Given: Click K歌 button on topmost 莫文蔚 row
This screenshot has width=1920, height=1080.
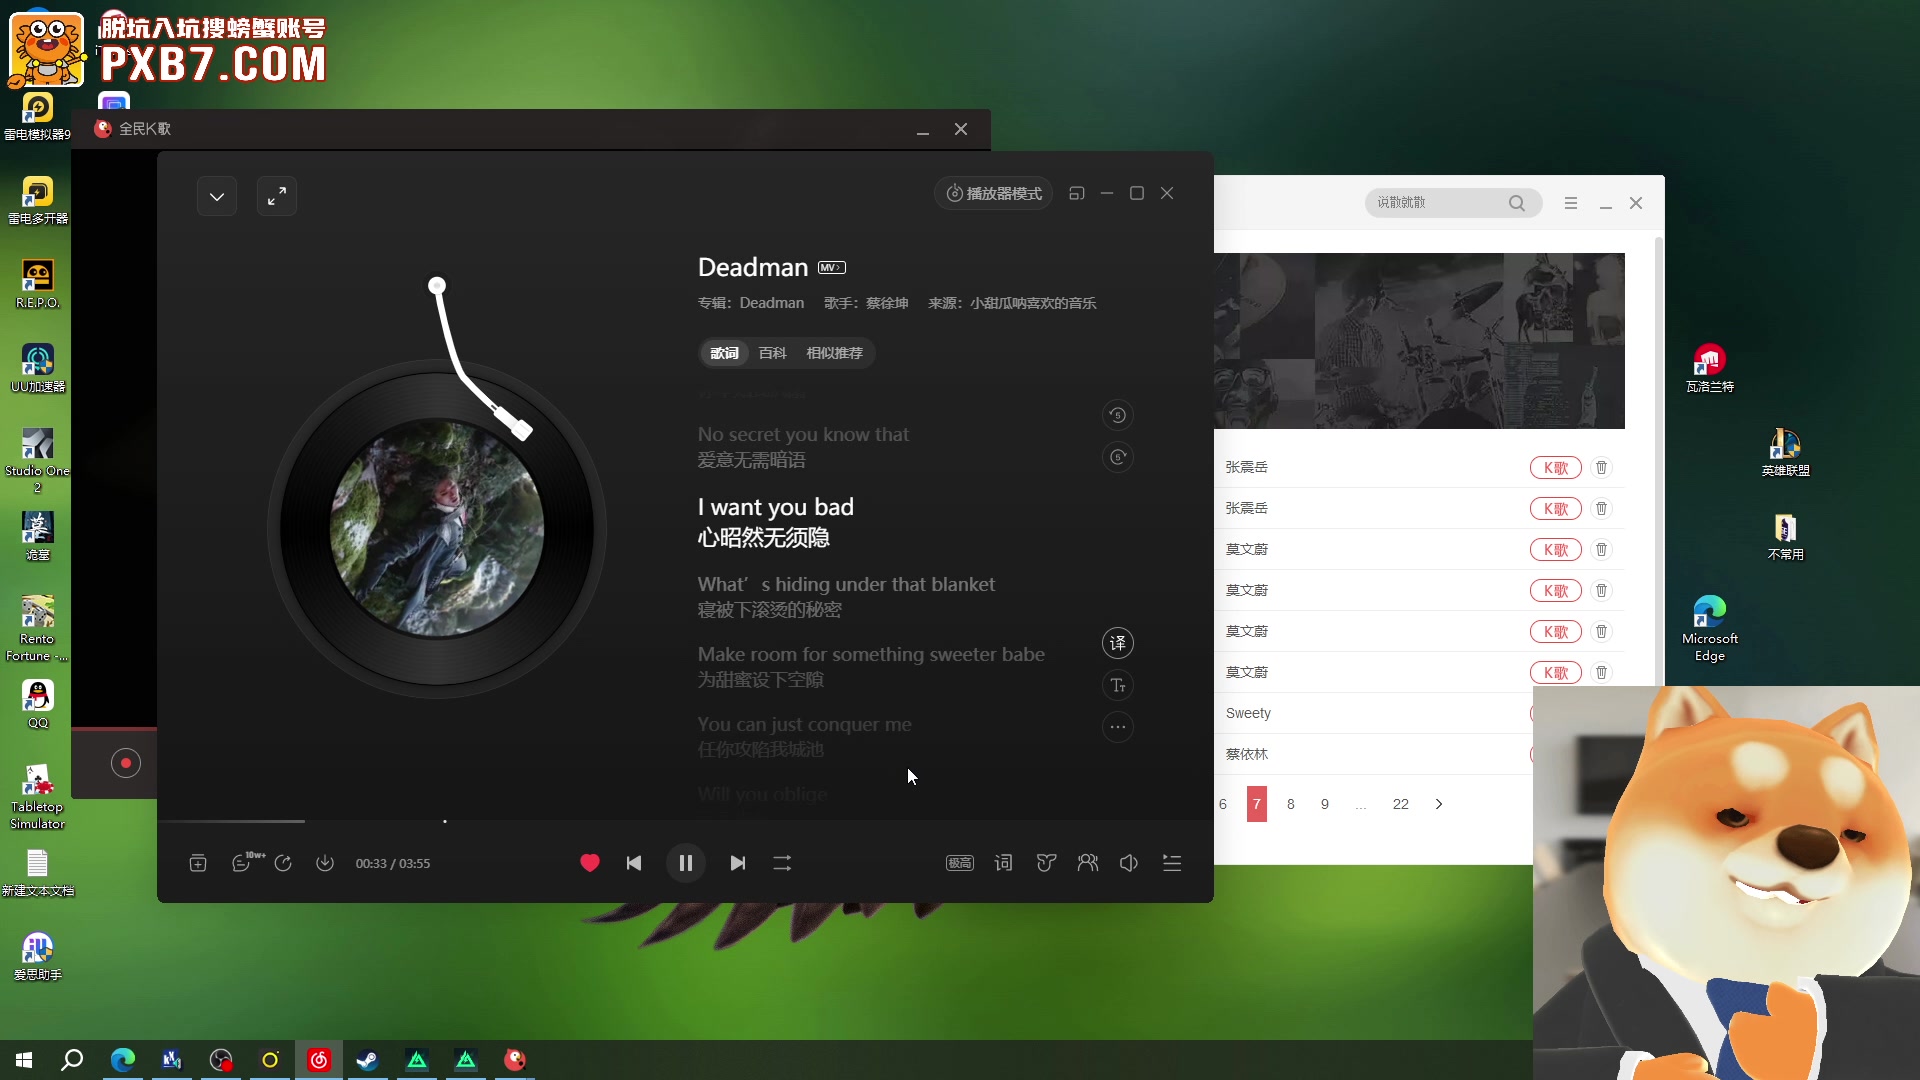Looking at the screenshot, I should pyautogui.click(x=1556, y=550).
